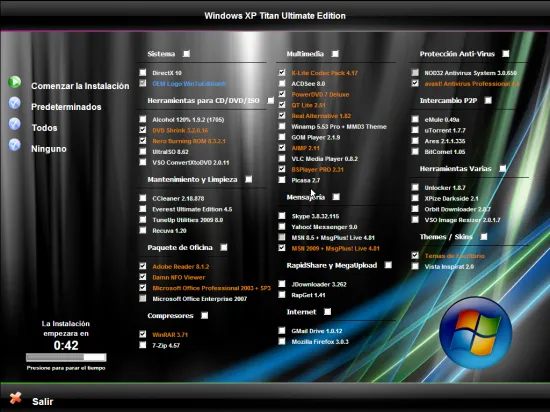Choose the Ninguno option label

point(49,149)
